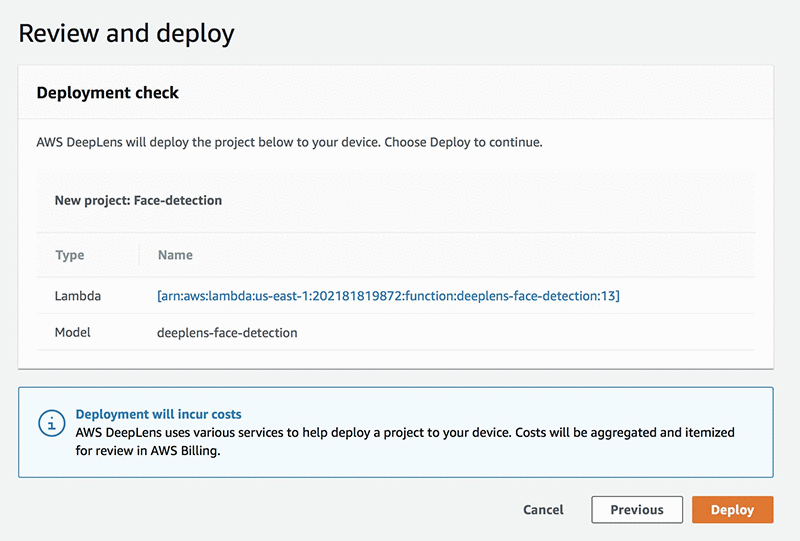Image resolution: width=800 pixels, height=541 pixels.
Task: Click the deeplens-face-detection model name
Action: [227, 332]
